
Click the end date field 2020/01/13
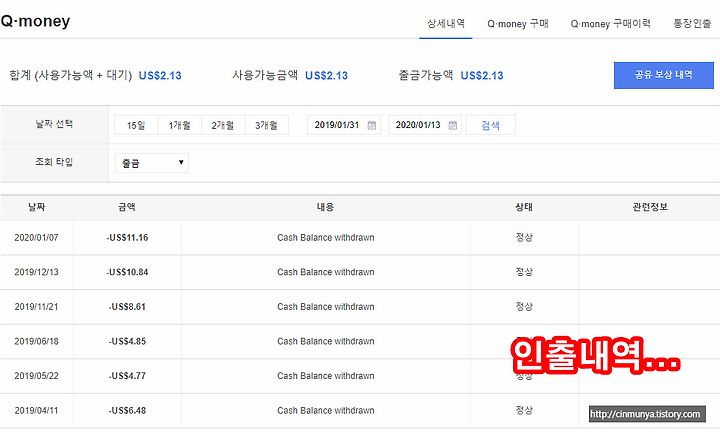[x=425, y=125]
